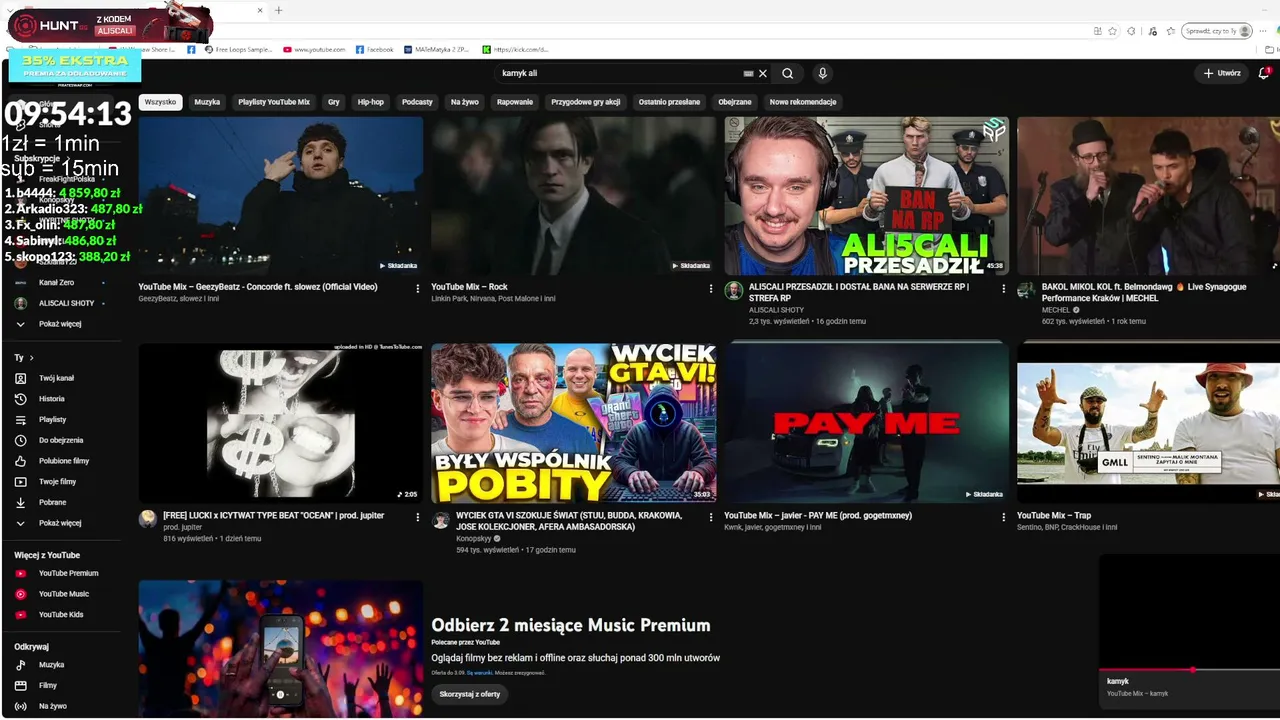
Task: Open YouTube Kids icon in sidebar
Action: 20,614
